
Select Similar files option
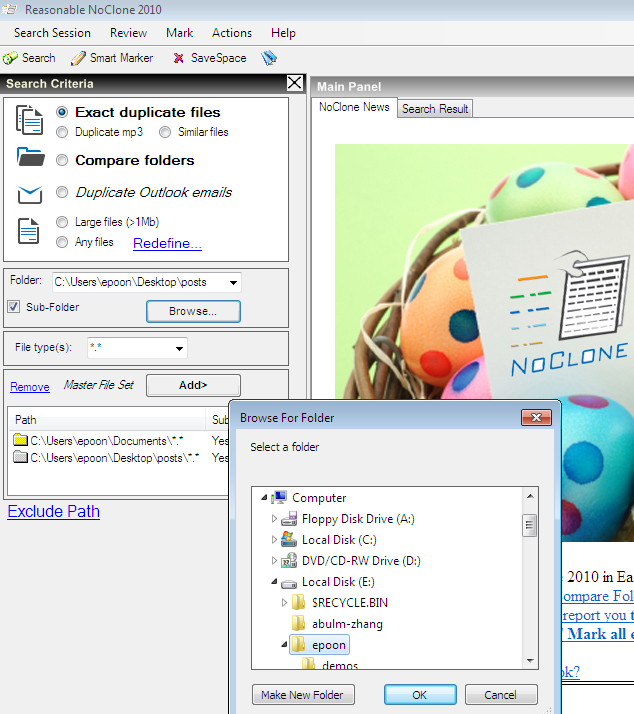(x=165, y=132)
